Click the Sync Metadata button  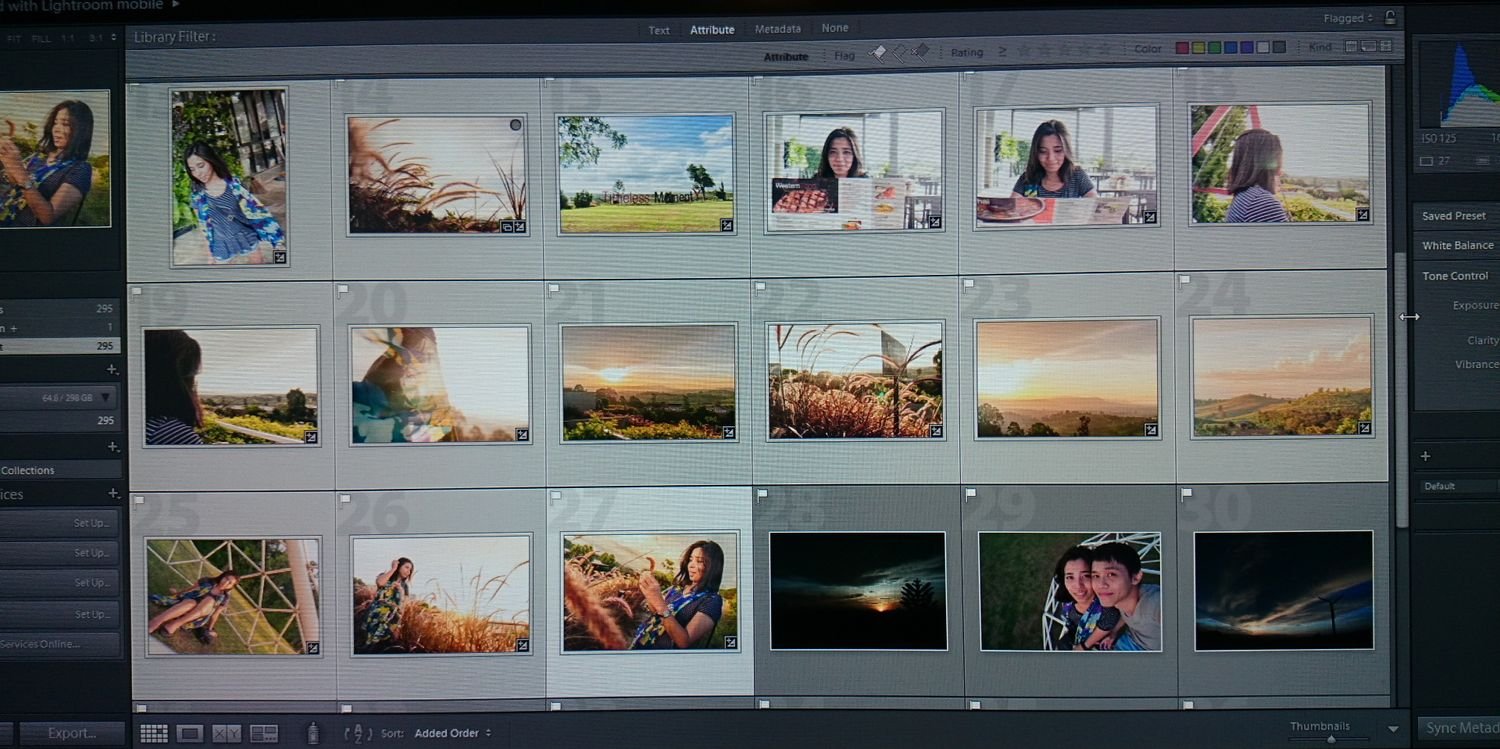1458,728
